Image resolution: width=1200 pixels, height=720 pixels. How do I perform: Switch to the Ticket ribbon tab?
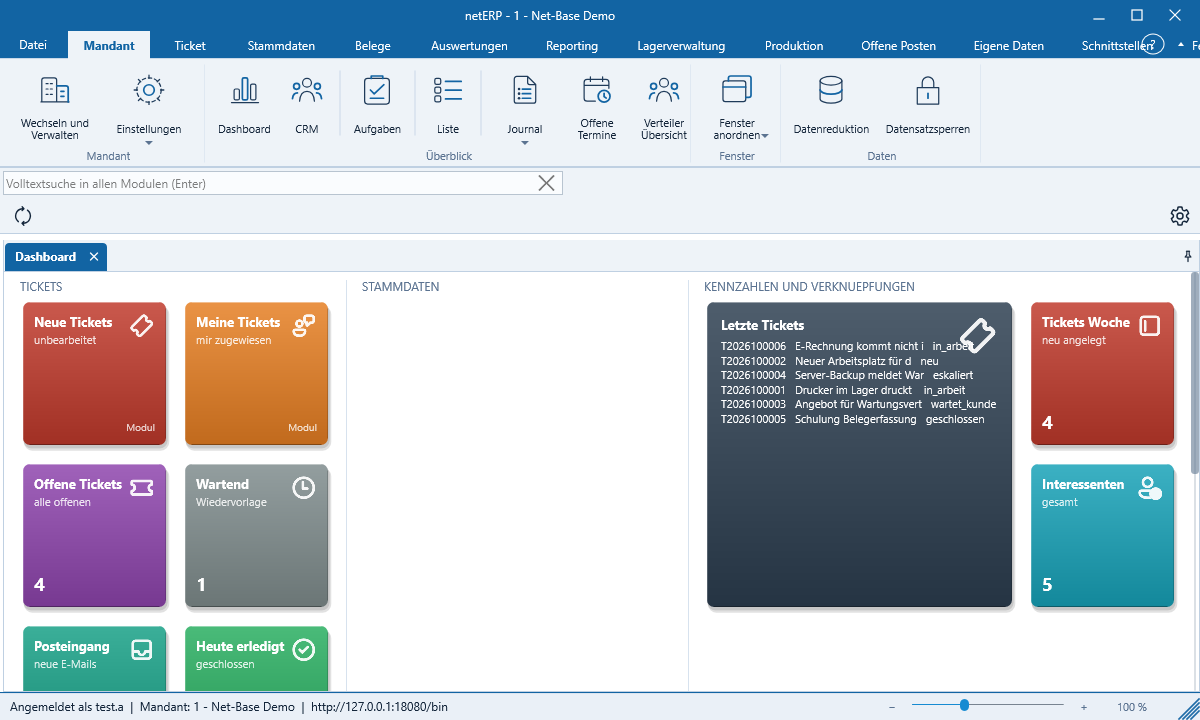coord(190,46)
